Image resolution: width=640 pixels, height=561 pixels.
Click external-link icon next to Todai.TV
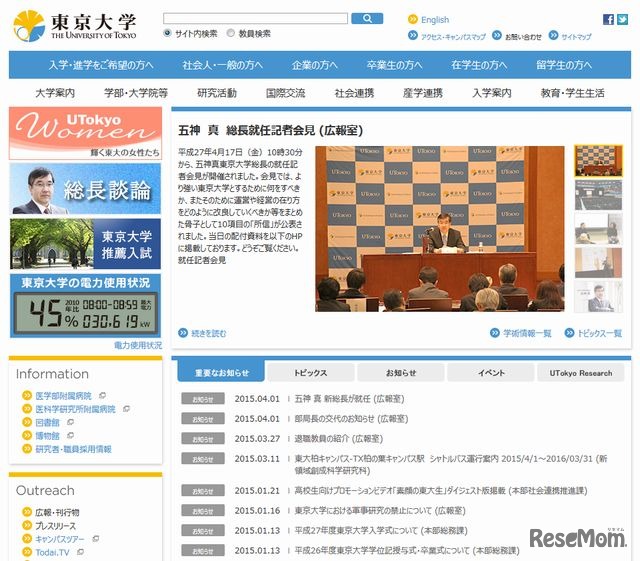[80, 552]
